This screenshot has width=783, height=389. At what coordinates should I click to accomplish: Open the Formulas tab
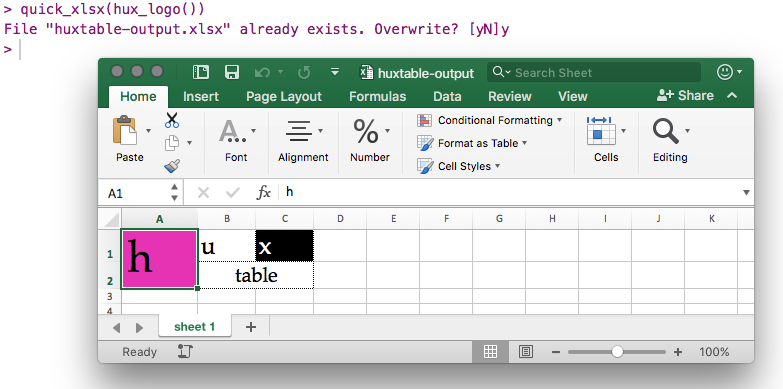click(378, 96)
